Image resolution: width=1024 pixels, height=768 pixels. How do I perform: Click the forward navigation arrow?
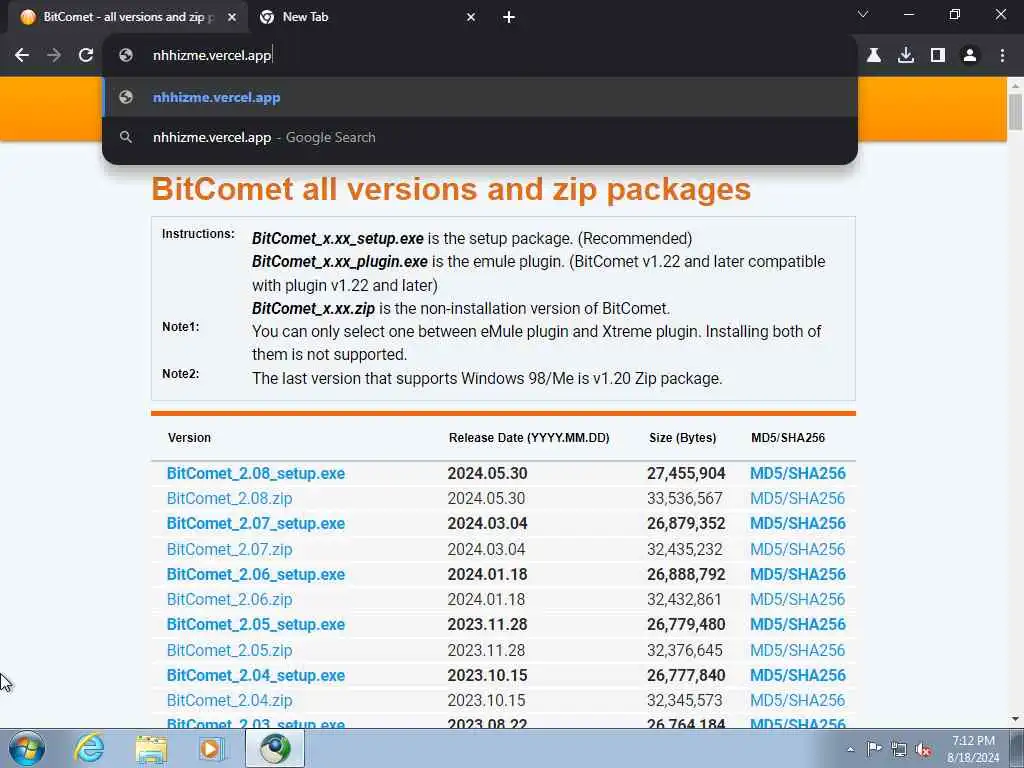click(54, 55)
